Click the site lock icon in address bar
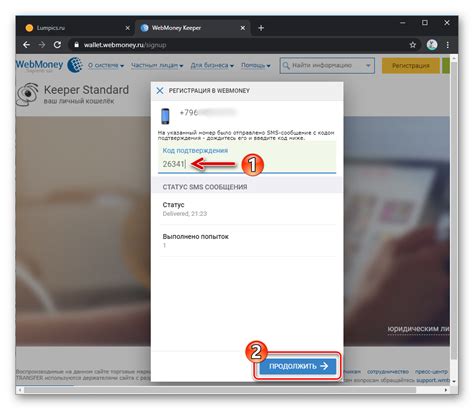The image size is (474, 410). click(x=76, y=45)
